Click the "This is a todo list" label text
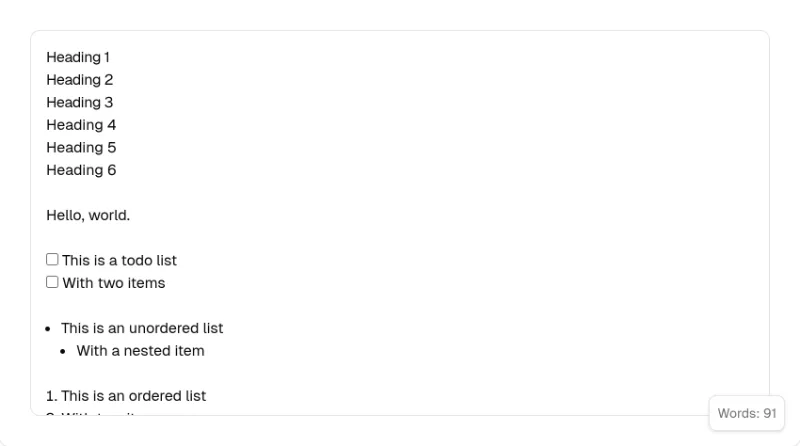The width and height of the screenshot is (800, 446). tap(119, 260)
